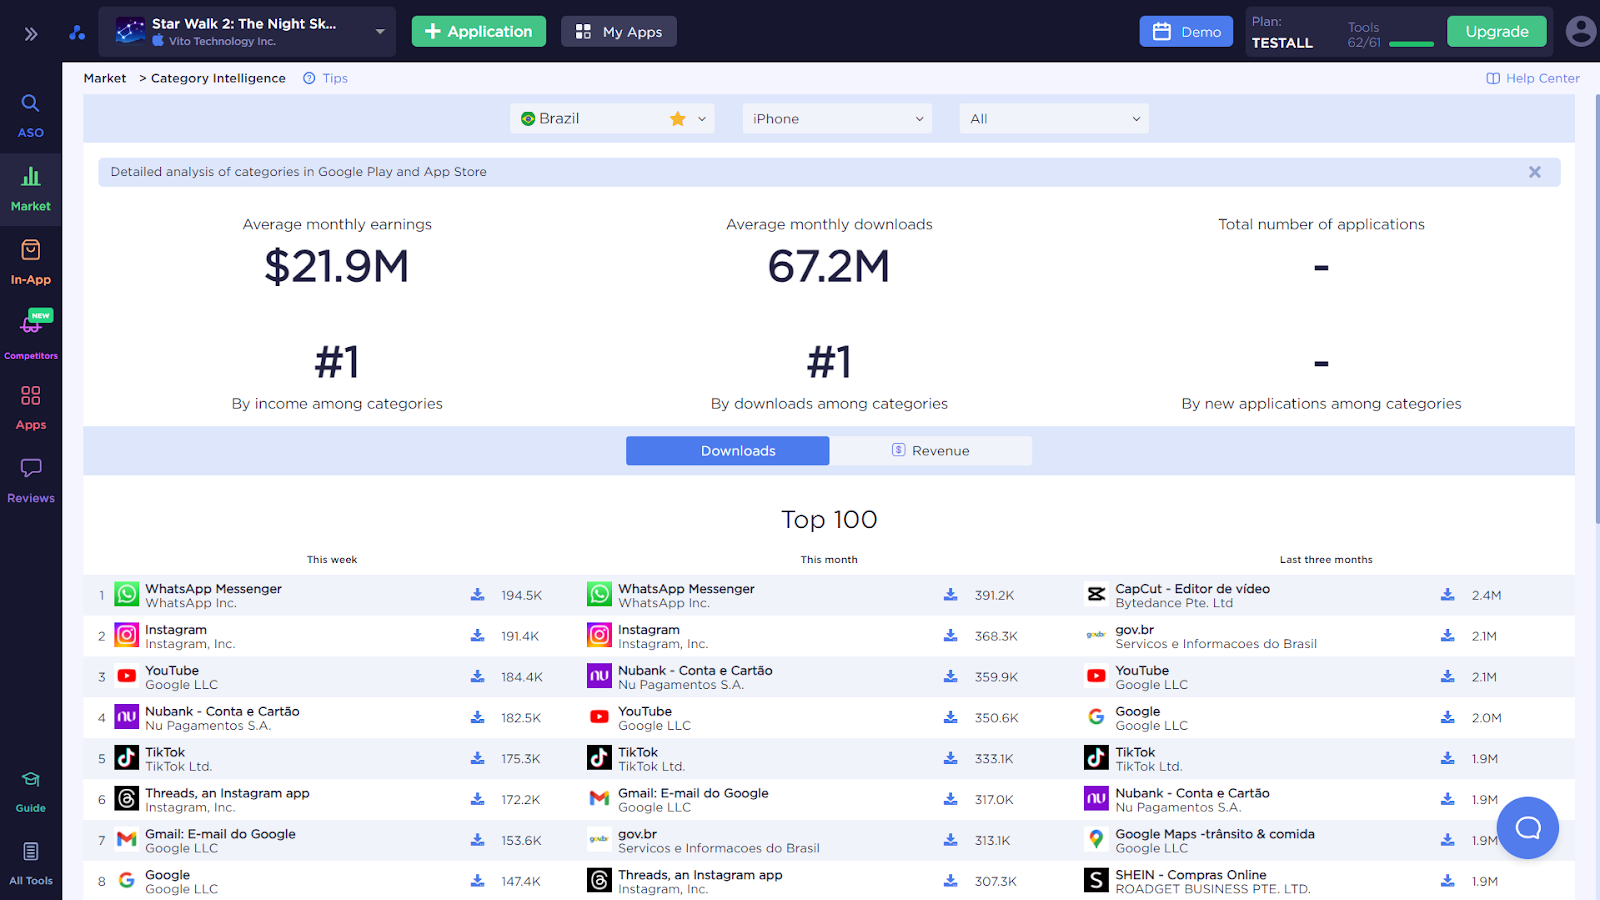Open the Market section in the sidebar
Image resolution: width=1600 pixels, height=900 pixels.
pyautogui.click(x=31, y=190)
